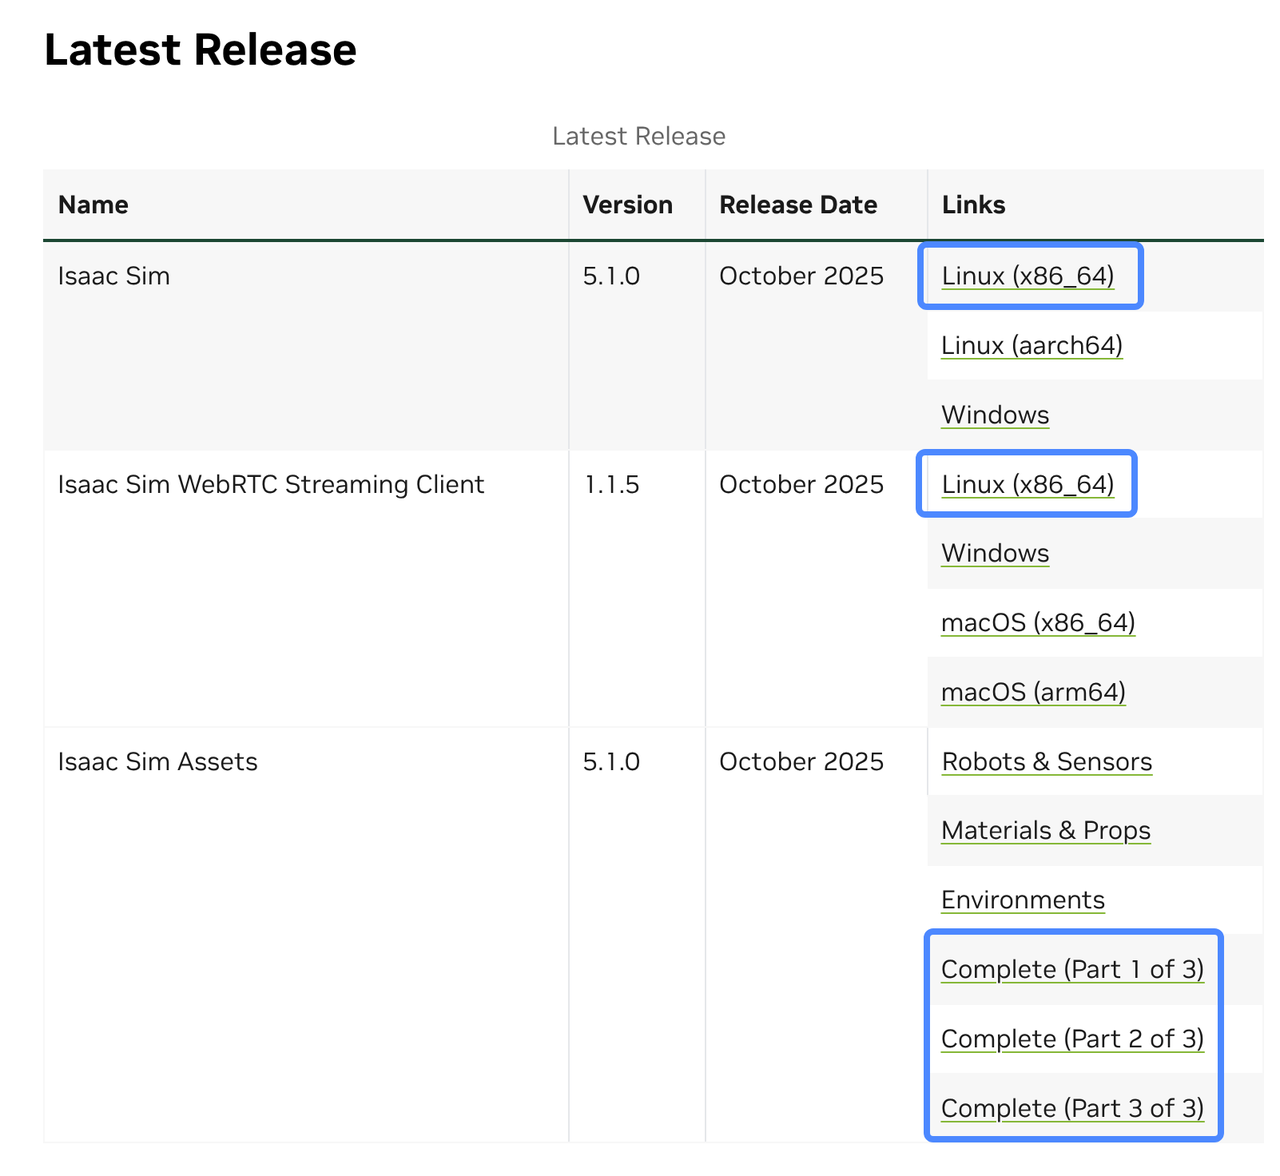Screen dimensions: 1280x1176
Task: Download WebRTC Streaming Client Linux (x86_64)
Action: point(1028,485)
